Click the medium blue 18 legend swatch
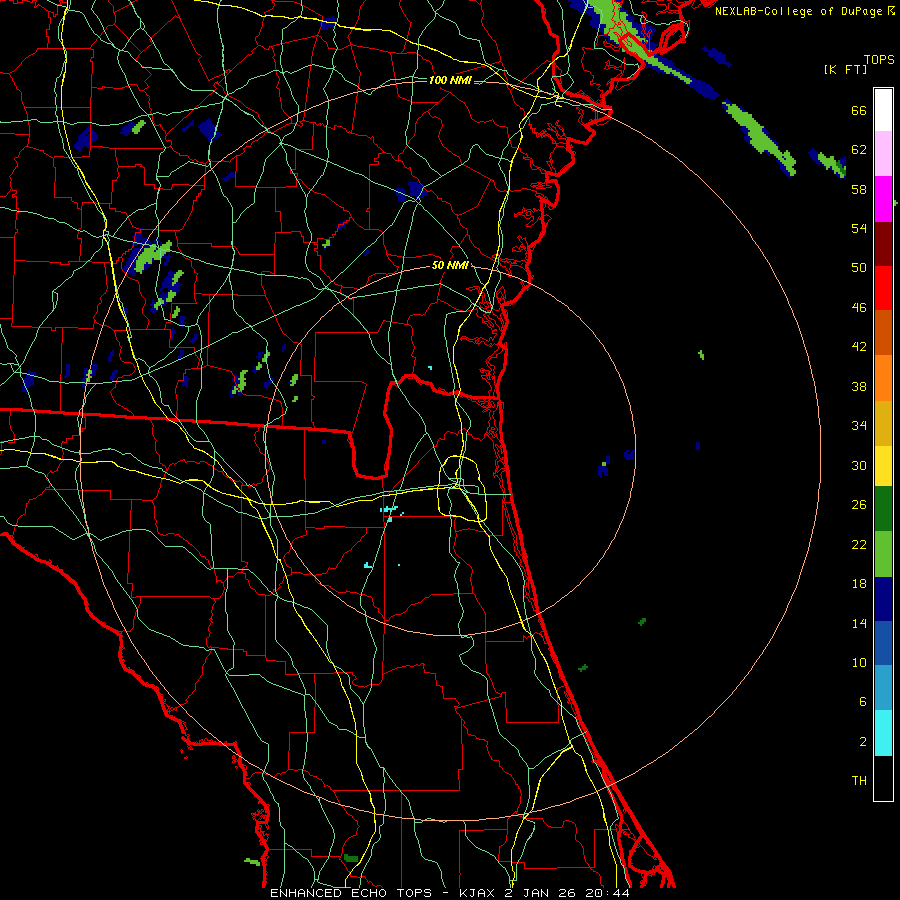 tap(883, 643)
